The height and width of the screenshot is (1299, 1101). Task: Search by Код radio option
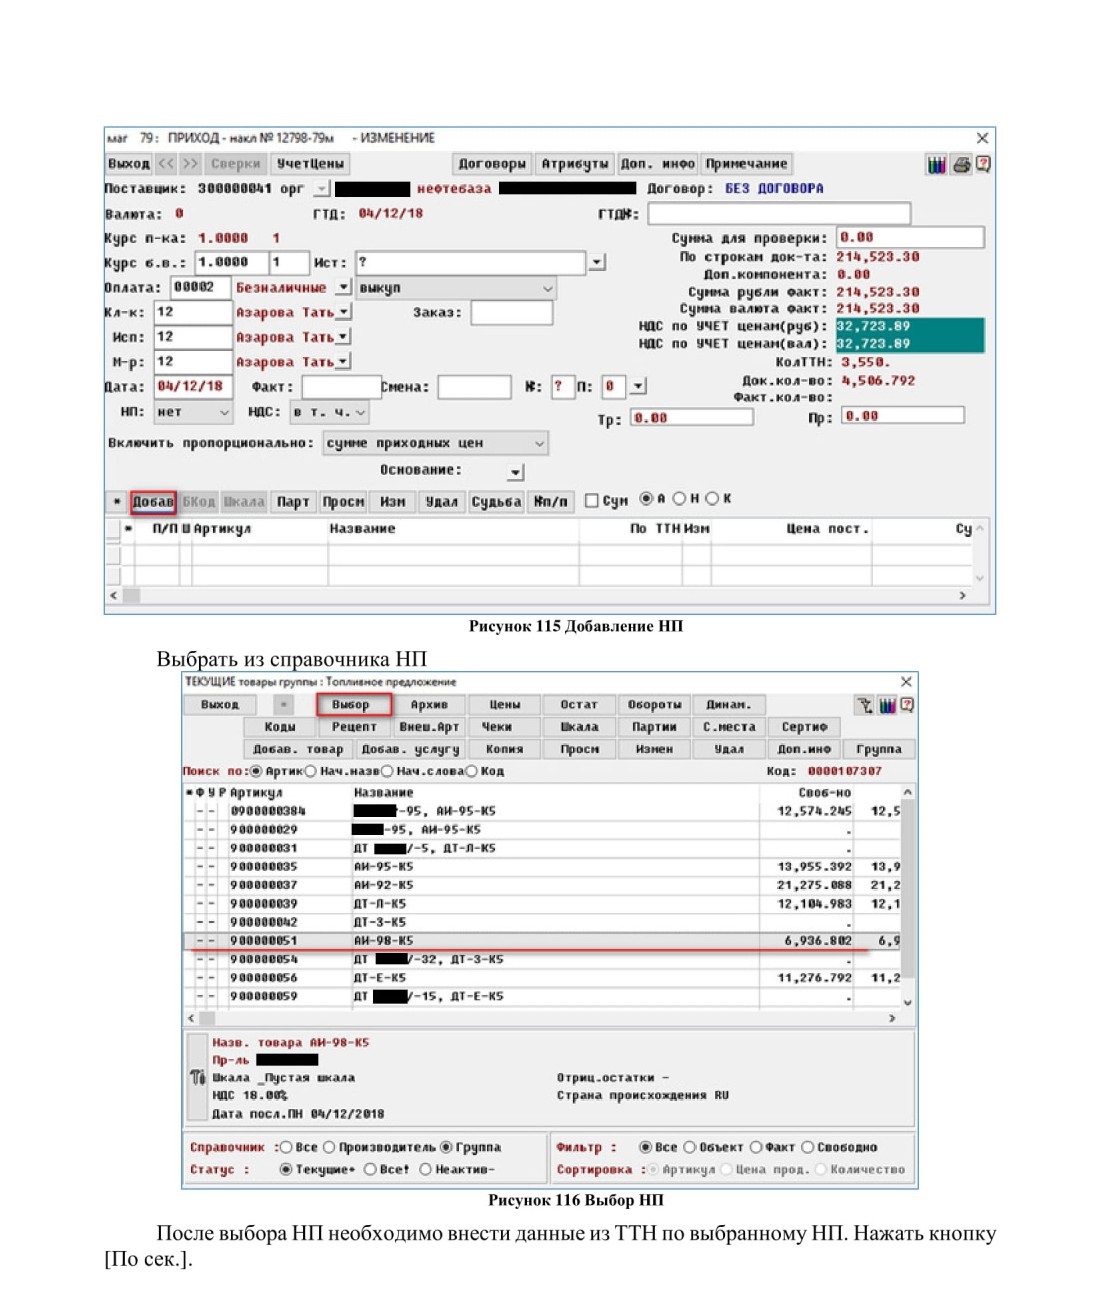coord(471,771)
